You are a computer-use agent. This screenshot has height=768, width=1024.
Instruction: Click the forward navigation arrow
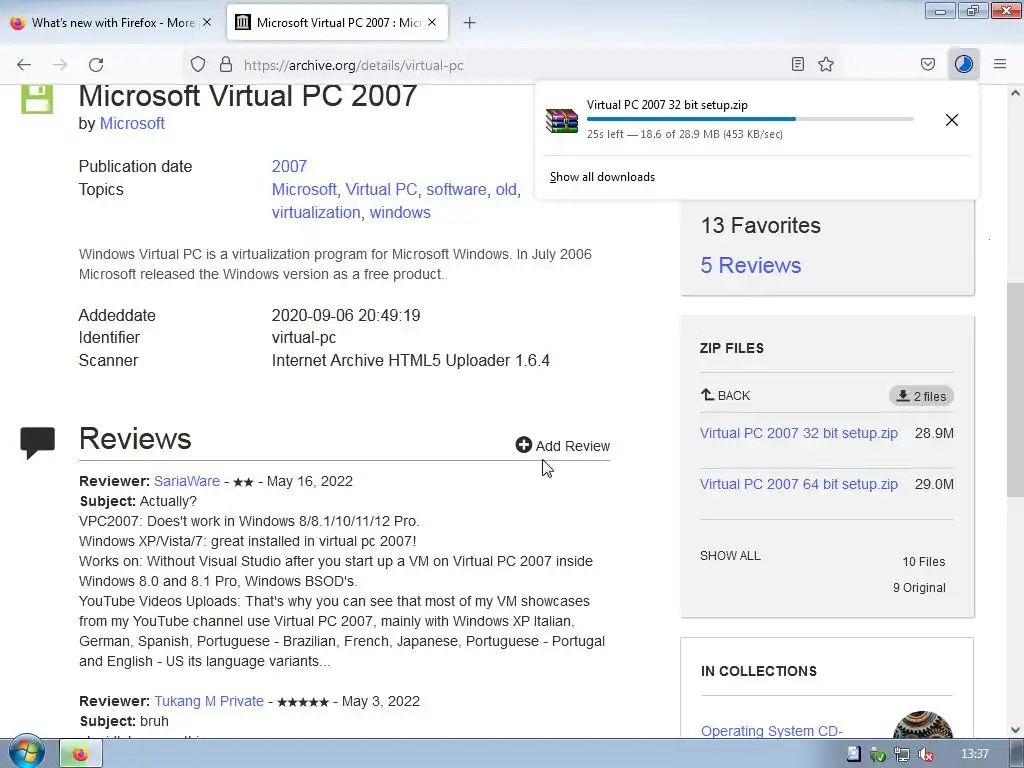pyautogui.click(x=60, y=64)
